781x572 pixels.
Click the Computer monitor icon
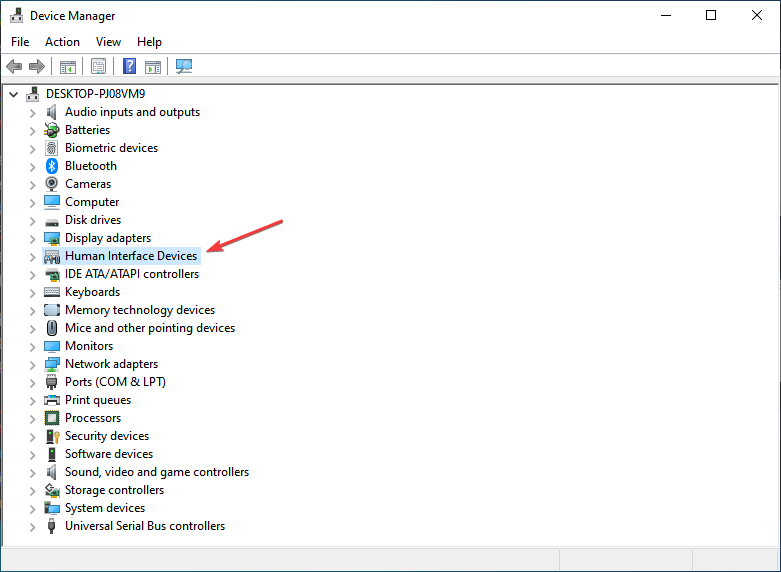[52, 202]
